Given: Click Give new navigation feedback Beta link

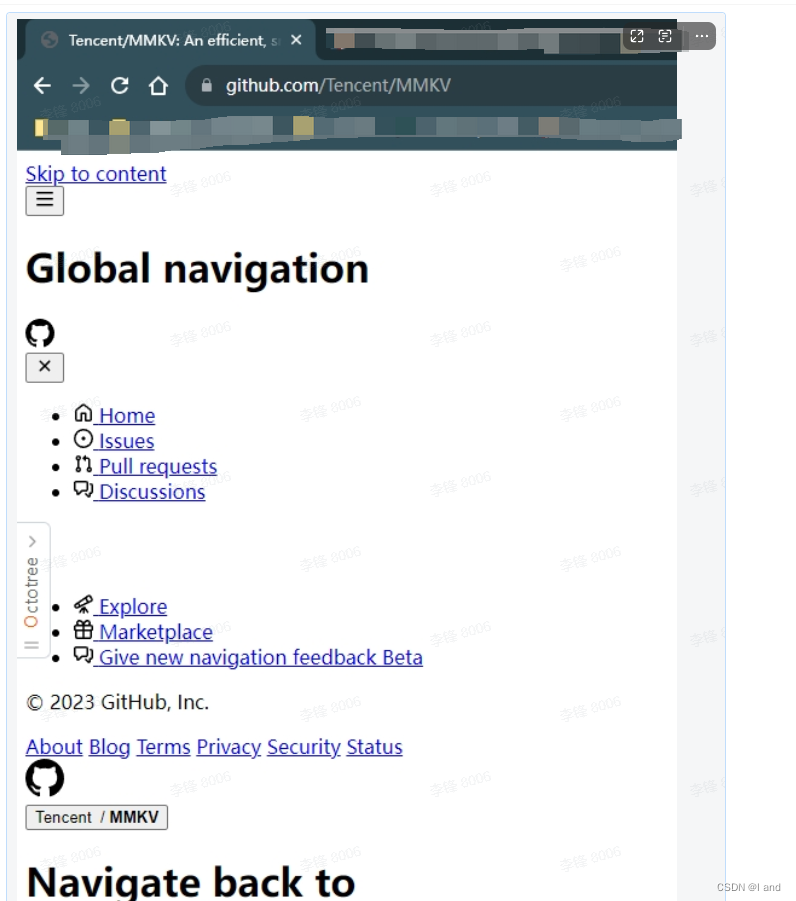Looking at the screenshot, I should 261,657.
